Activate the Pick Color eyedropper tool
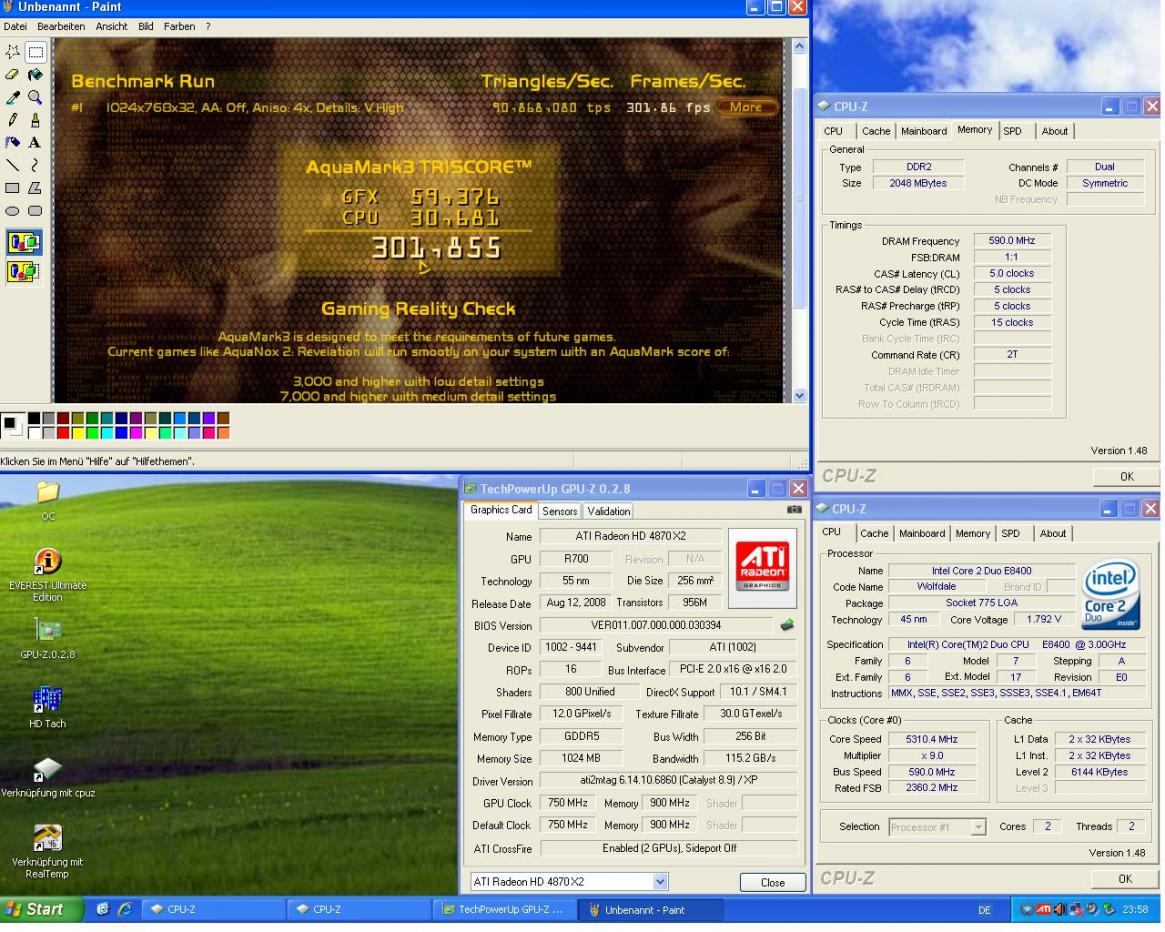This screenshot has height=932, width=1165. point(13,97)
